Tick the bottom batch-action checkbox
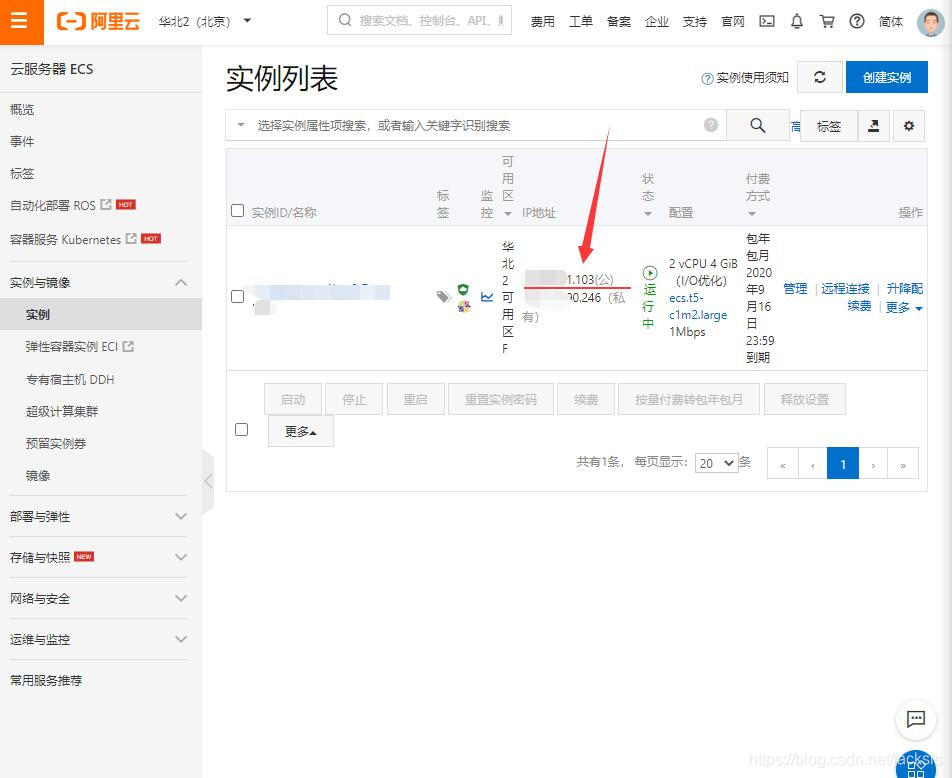952x778 pixels. [x=241, y=429]
